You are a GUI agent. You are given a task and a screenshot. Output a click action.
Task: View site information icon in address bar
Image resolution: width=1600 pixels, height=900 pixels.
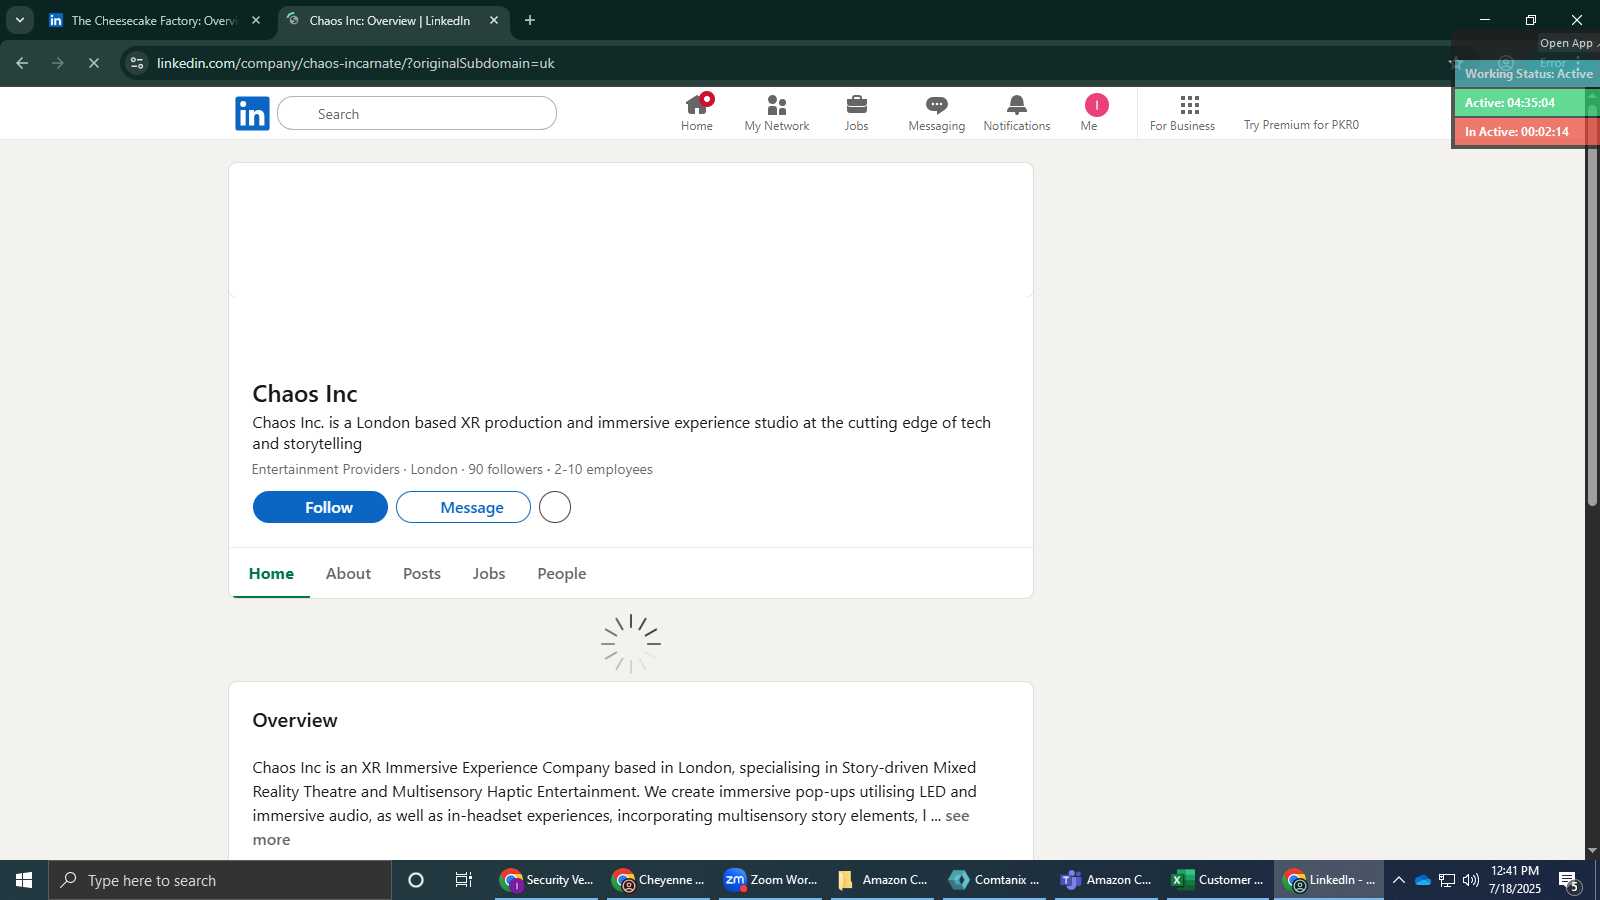[137, 63]
